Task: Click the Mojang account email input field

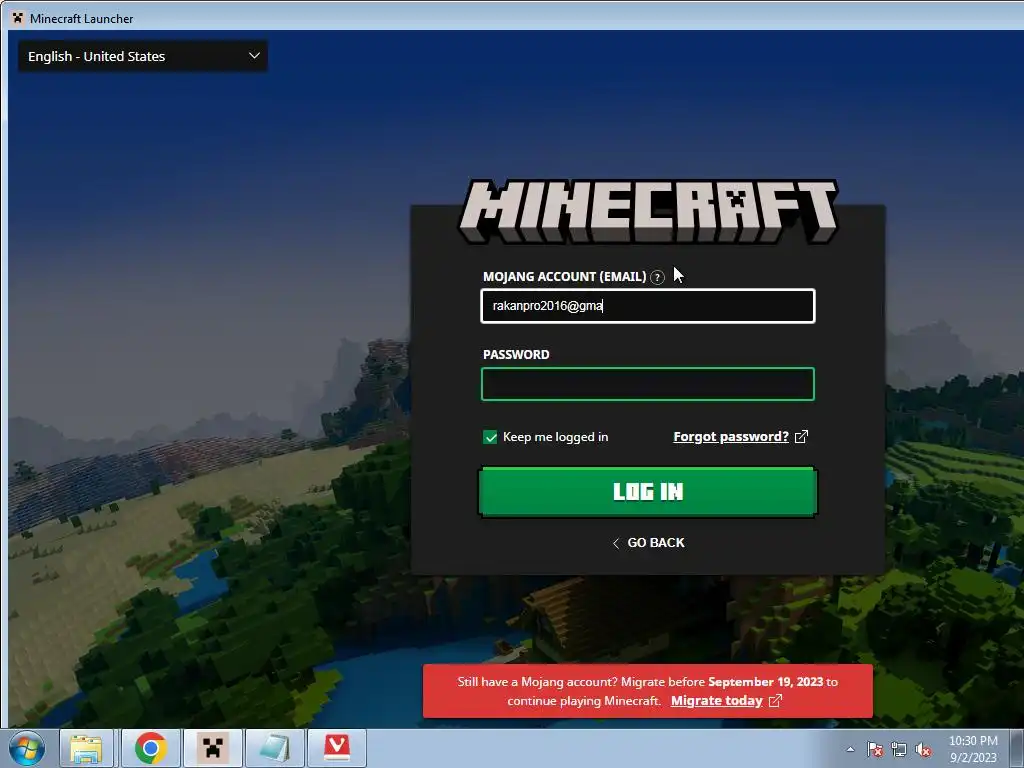Action: pyautogui.click(x=648, y=306)
